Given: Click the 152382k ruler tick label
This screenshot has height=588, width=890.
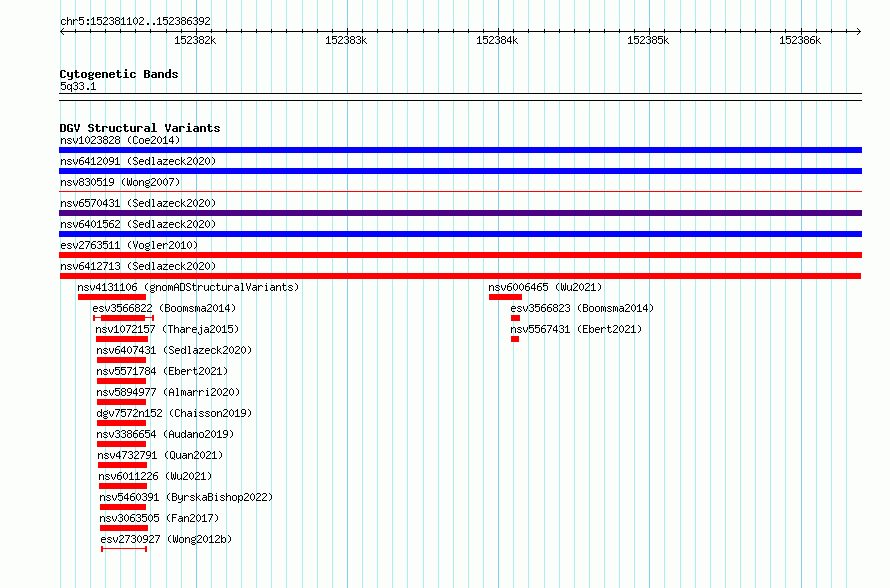Looking at the screenshot, I should [x=195, y=40].
